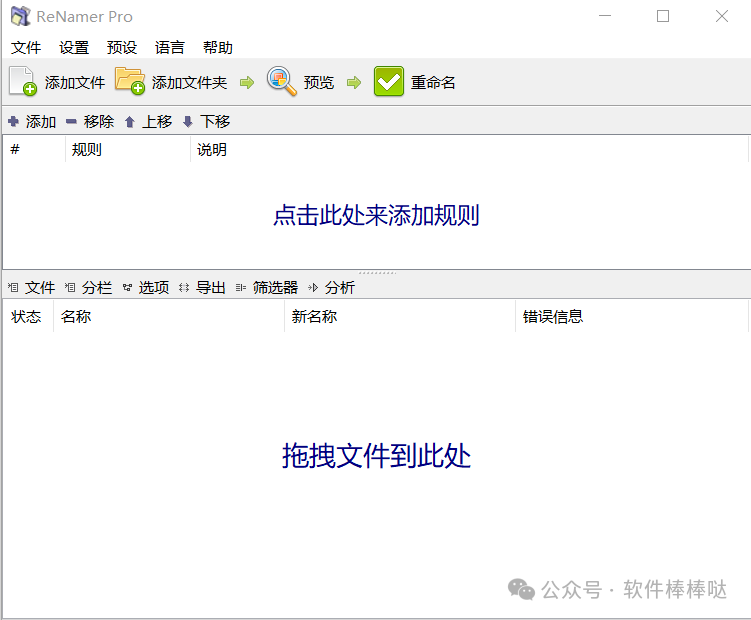Click the 拖拽文件到此处 drop area text
751x620 pixels.
click(x=376, y=456)
